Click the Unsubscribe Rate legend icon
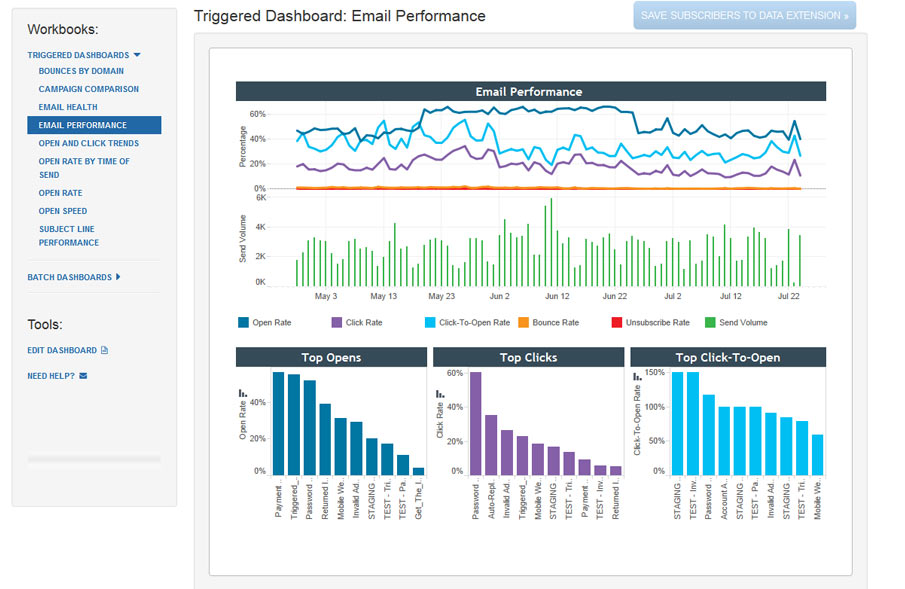The height and width of the screenshot is (589, 905). pos(614,322)
